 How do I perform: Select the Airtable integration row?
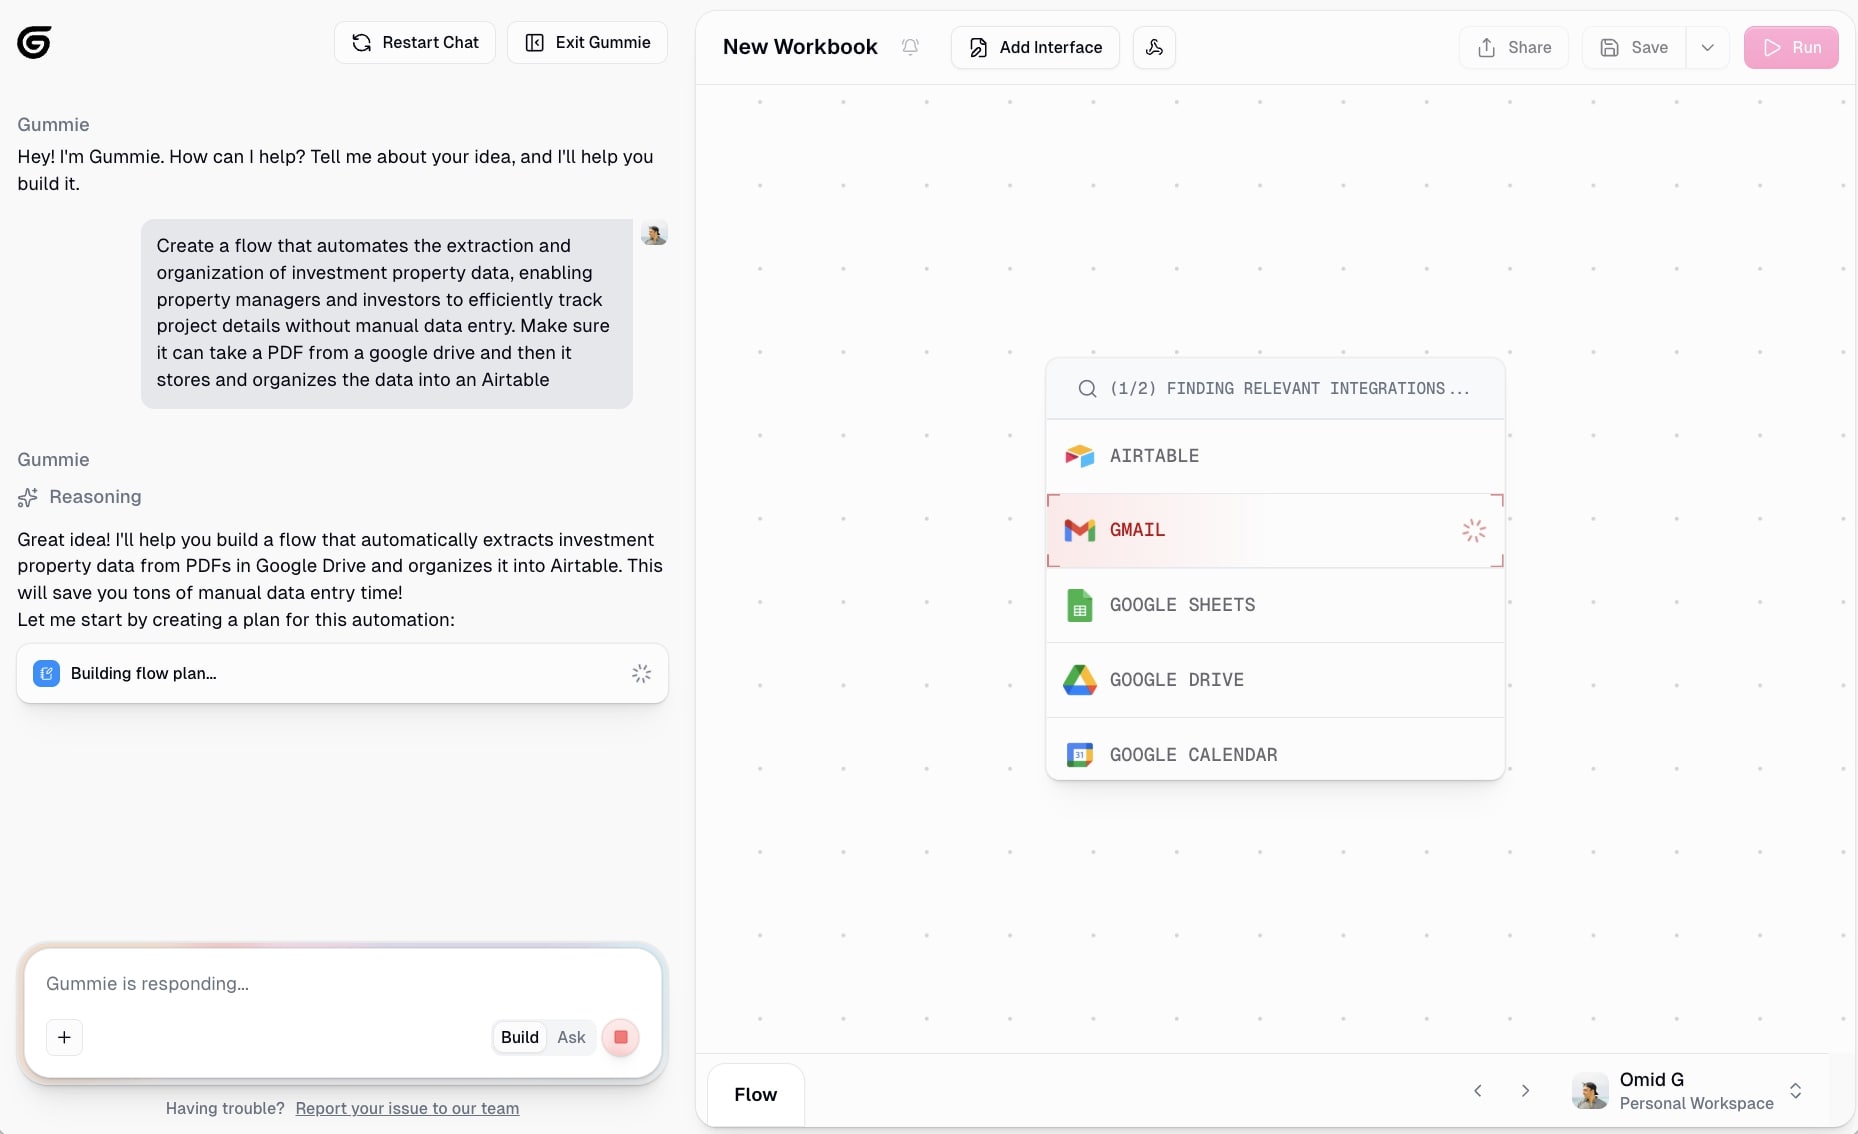click(x=1275, y=456)
